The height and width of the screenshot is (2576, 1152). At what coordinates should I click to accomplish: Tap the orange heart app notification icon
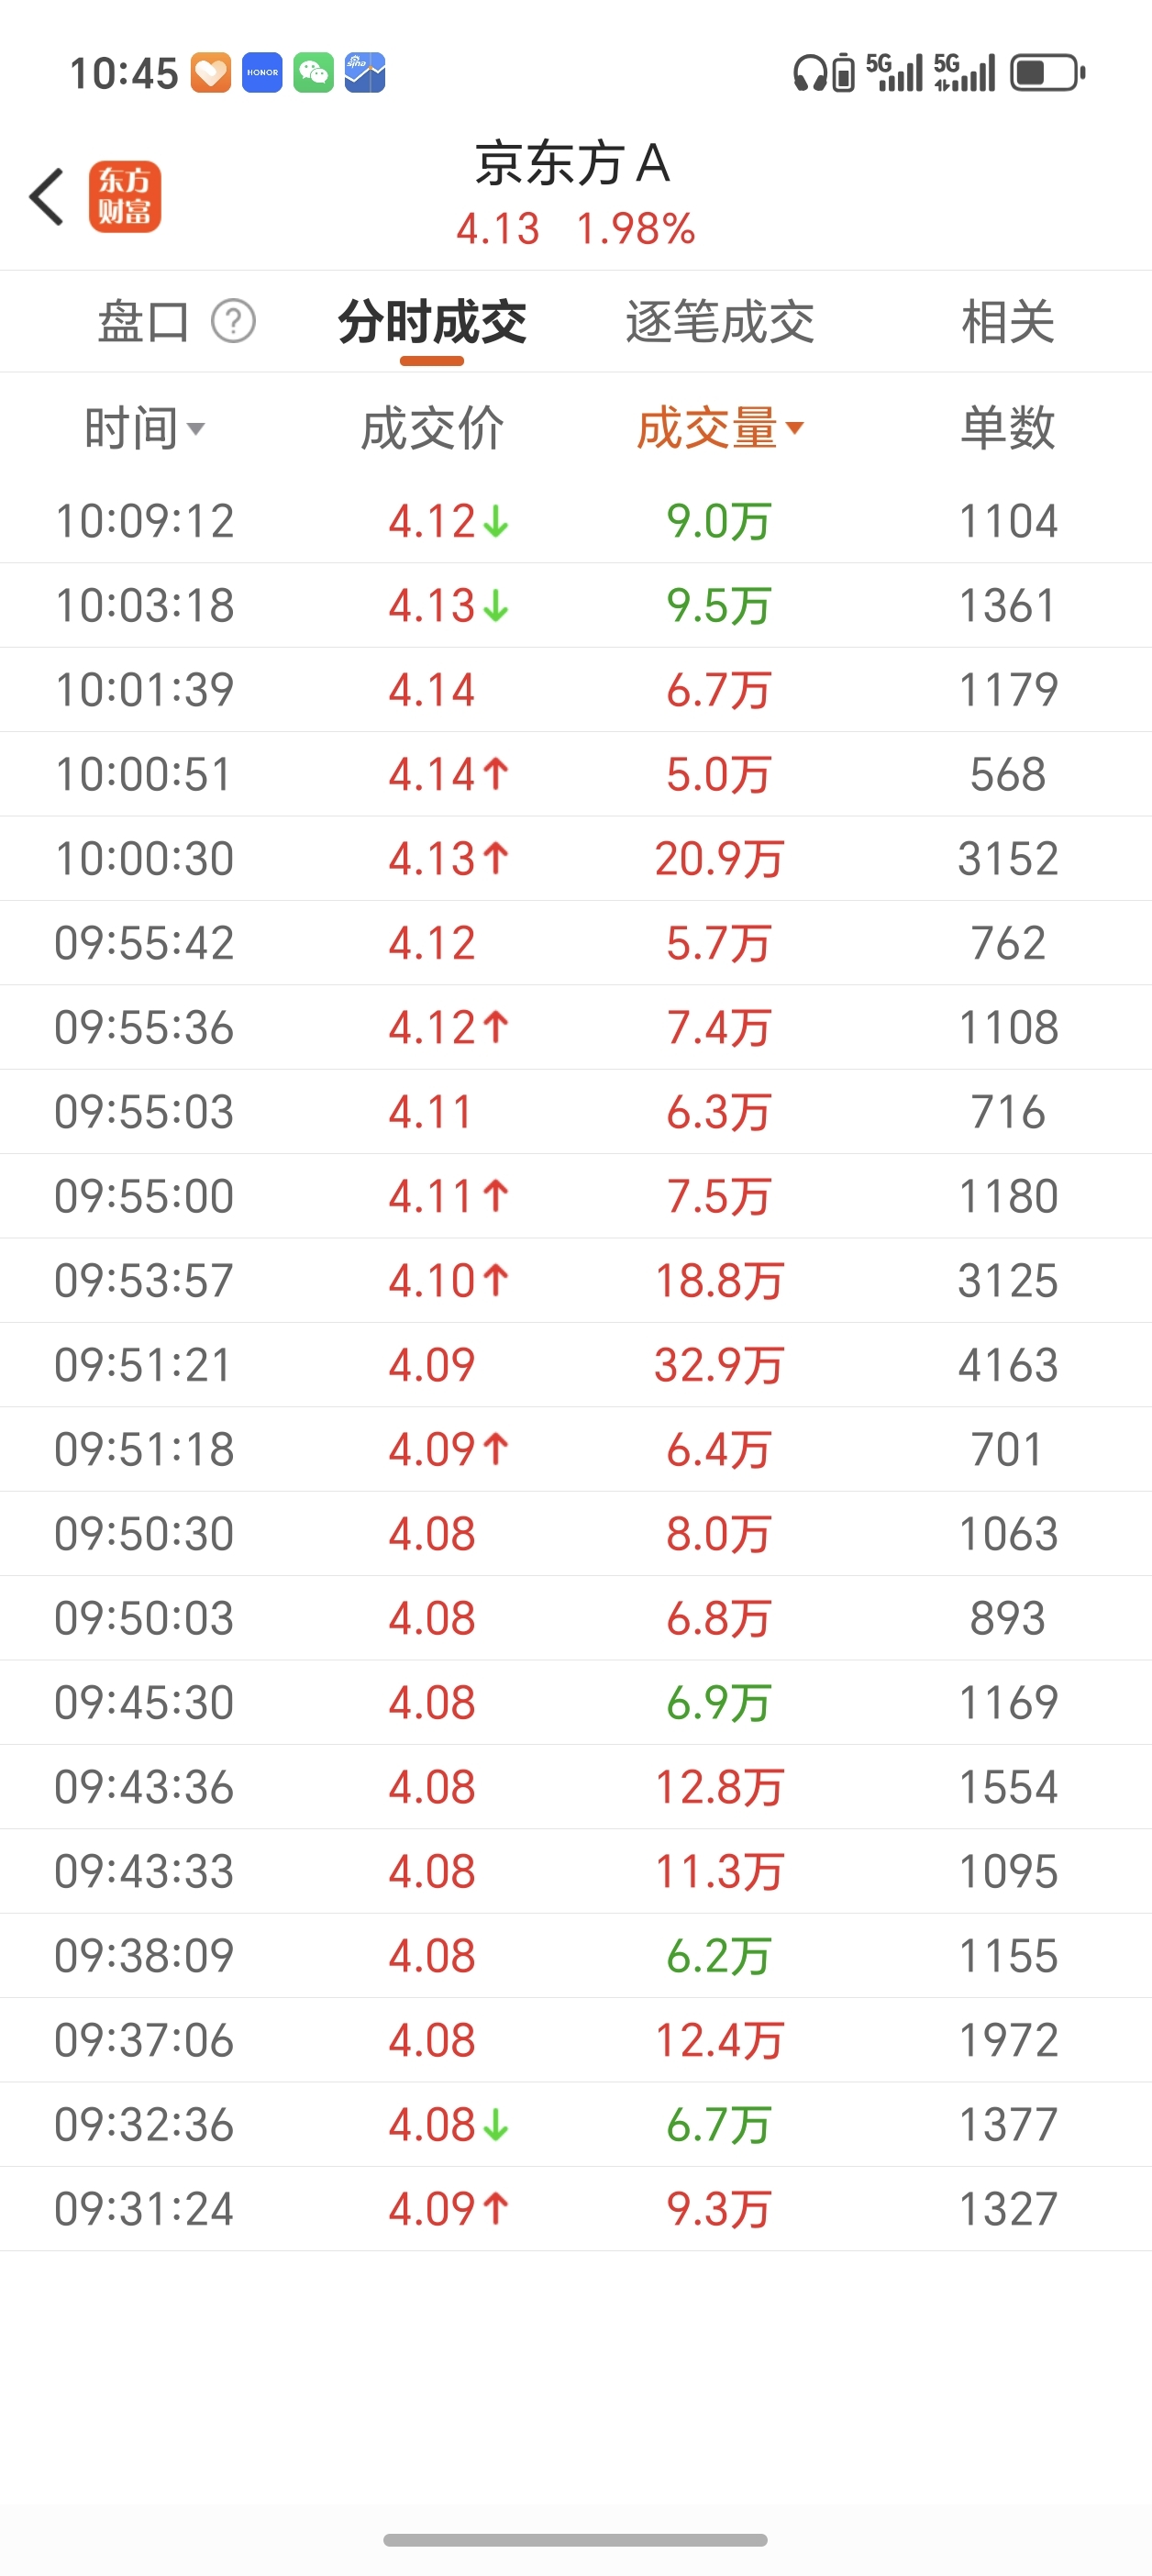[211, 73]
